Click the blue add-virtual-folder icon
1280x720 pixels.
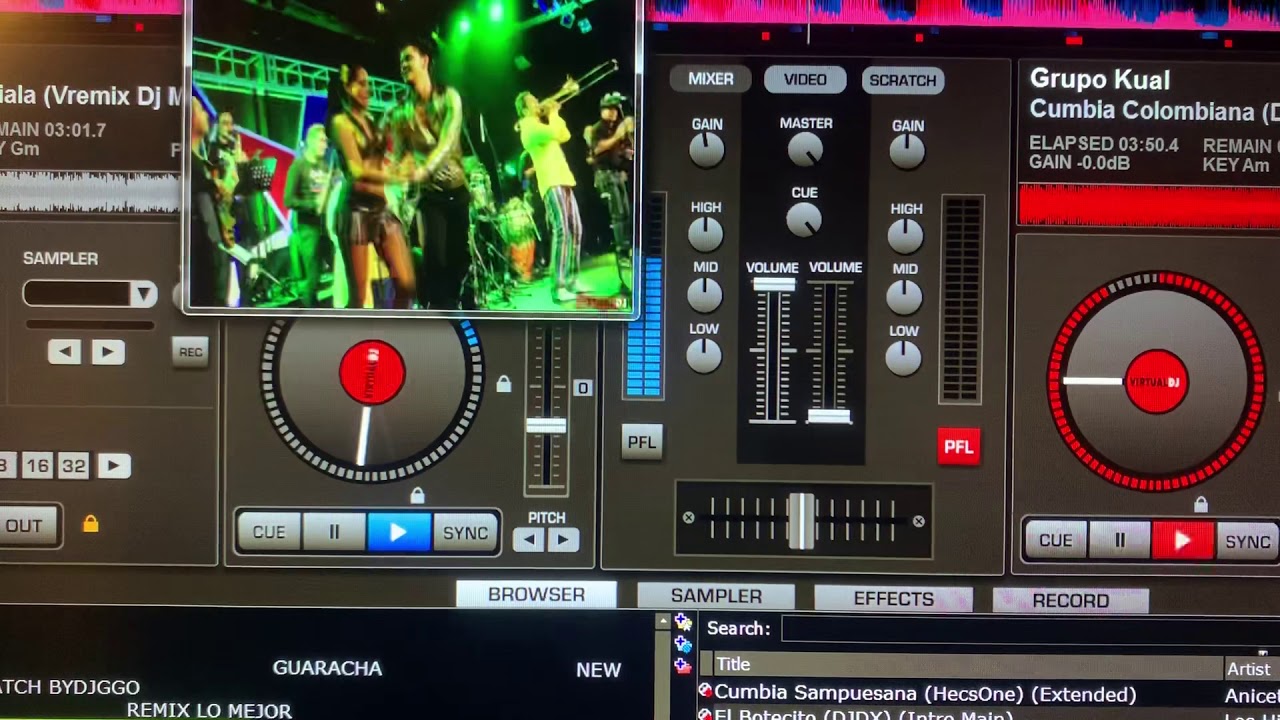pyautogui.click(x=683, y=643)
